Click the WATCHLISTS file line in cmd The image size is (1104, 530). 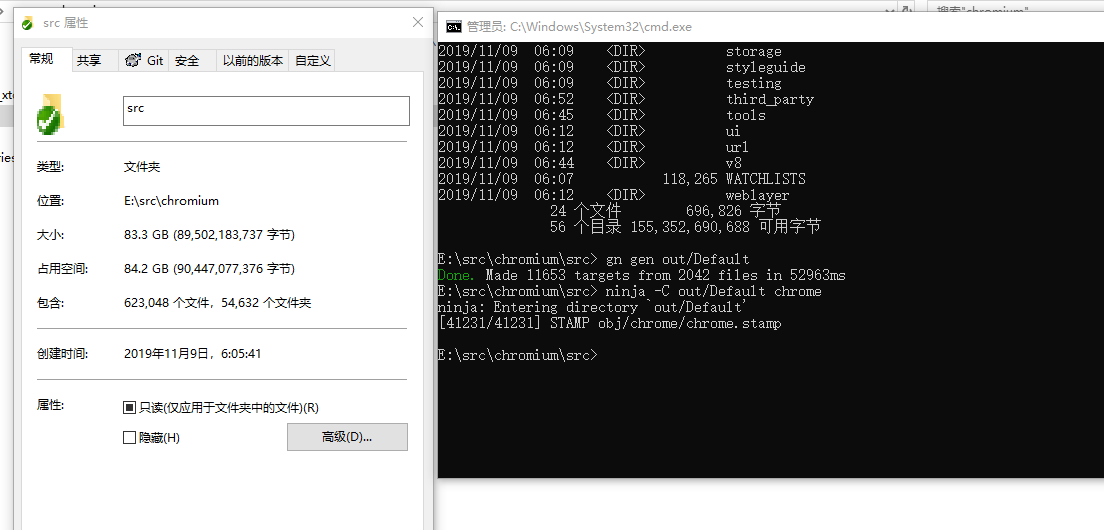[x=622, y=179]
